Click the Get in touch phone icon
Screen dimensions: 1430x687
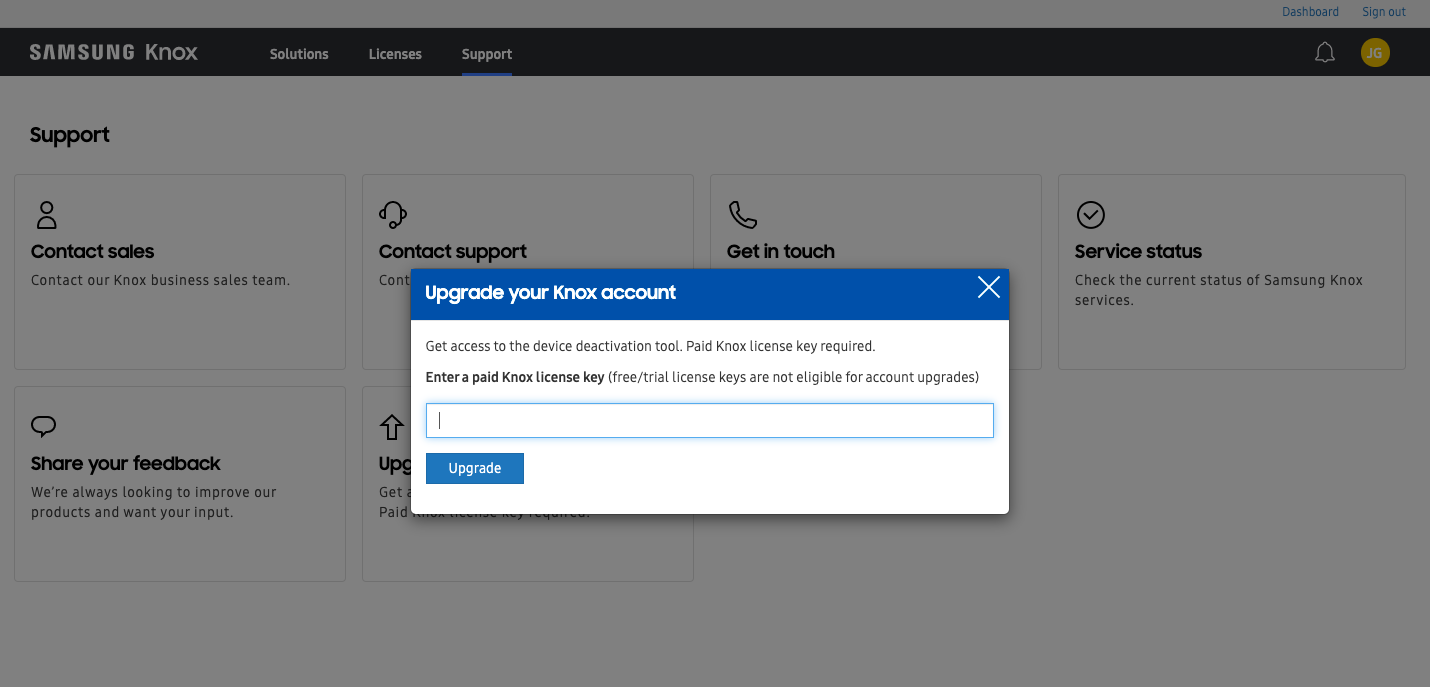pyautogui.click(x=742, y=215)
